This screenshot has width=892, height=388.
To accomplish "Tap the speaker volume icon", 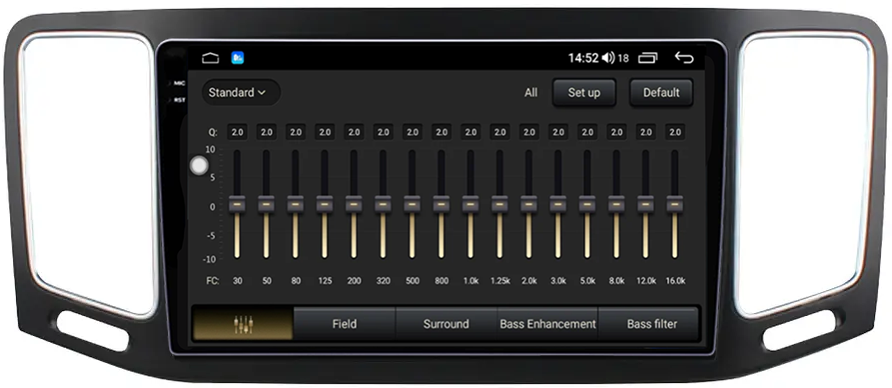I will coord(608,57).
